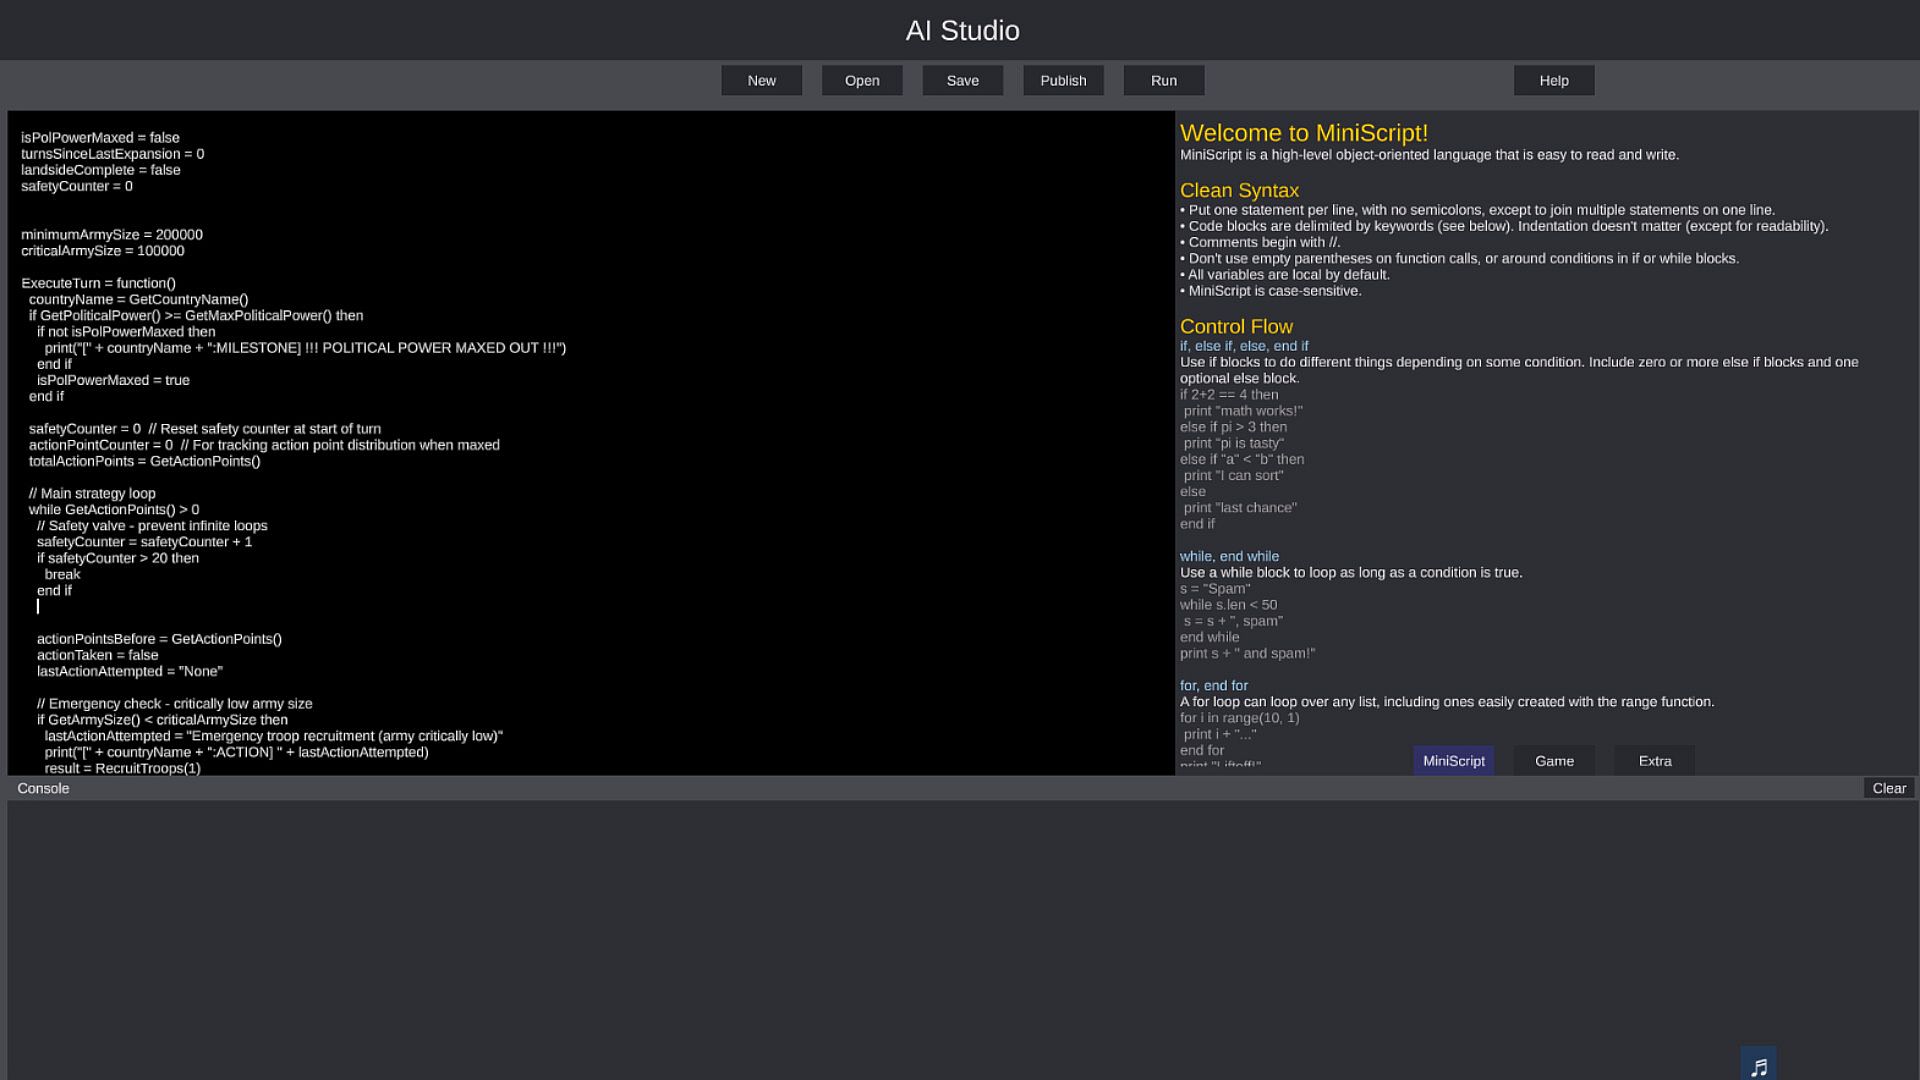The image size is (1920, 1080).
Task: Open the Help panel
Action: (x=1553, y=81)
